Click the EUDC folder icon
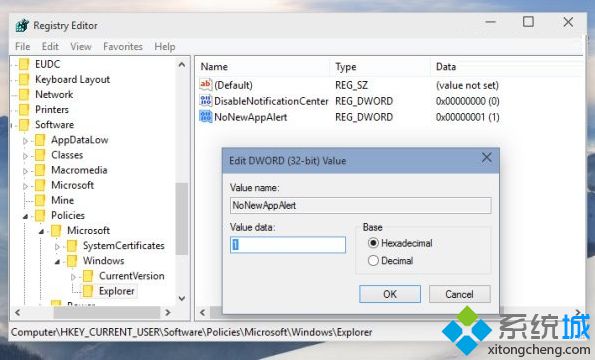This screenshot has height=360, width=595. (24, 64)
